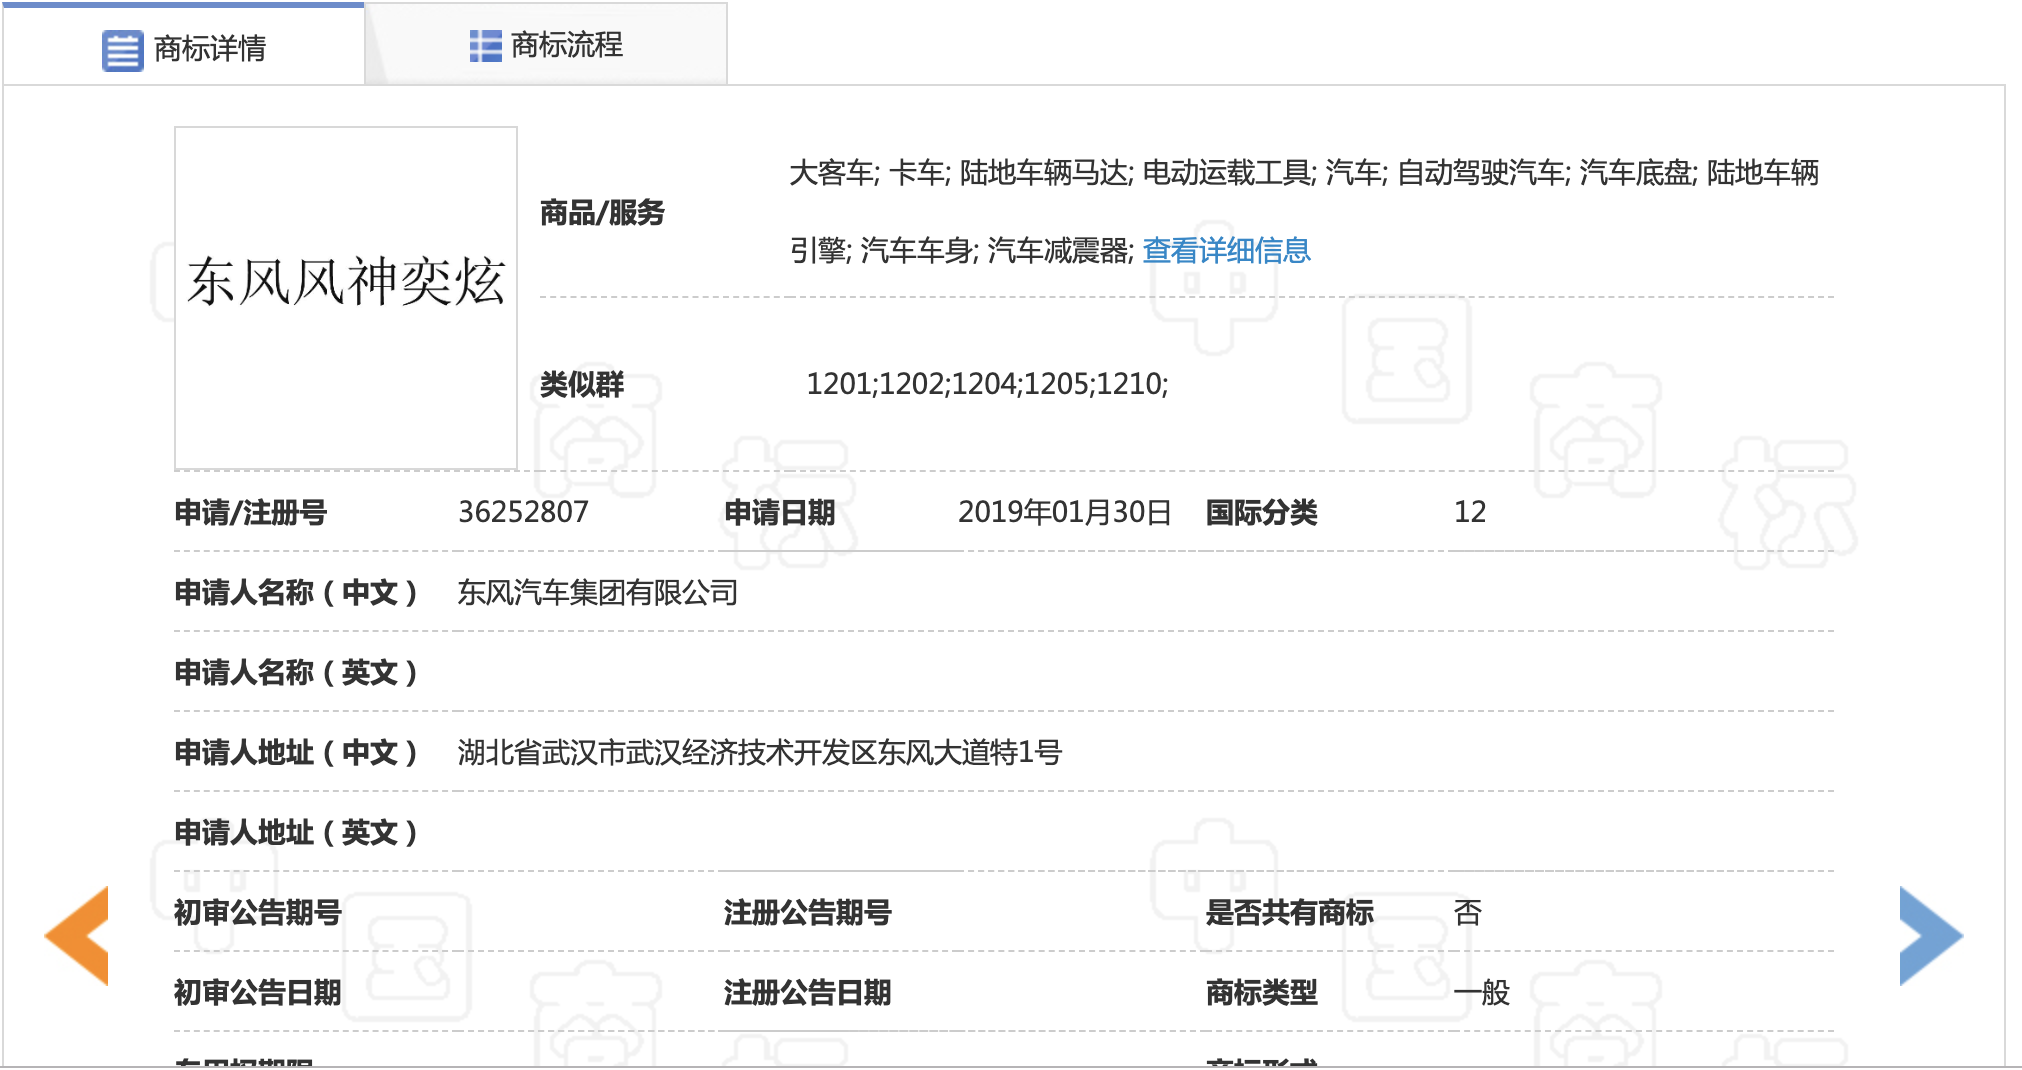Click the 否 shared trademark value

[1468, 913]
